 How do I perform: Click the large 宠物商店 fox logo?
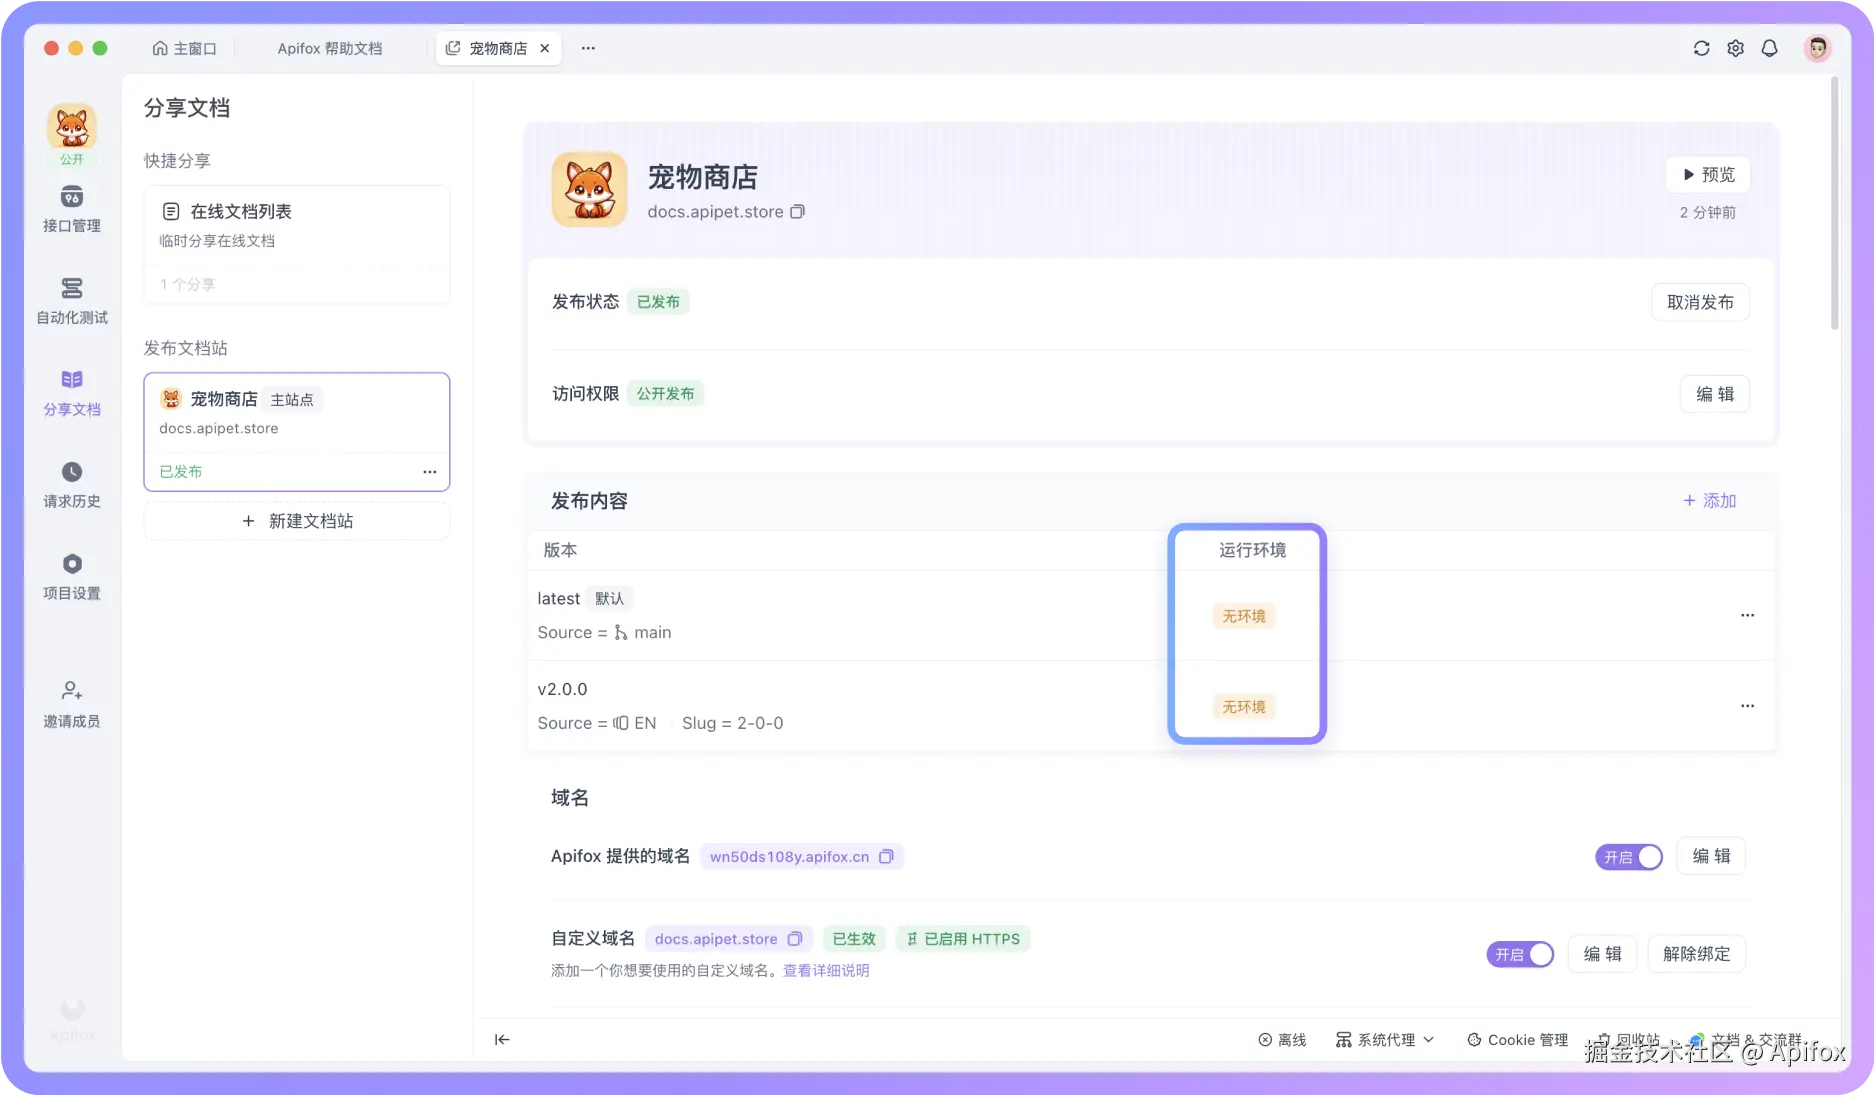[x=589, y=190]
